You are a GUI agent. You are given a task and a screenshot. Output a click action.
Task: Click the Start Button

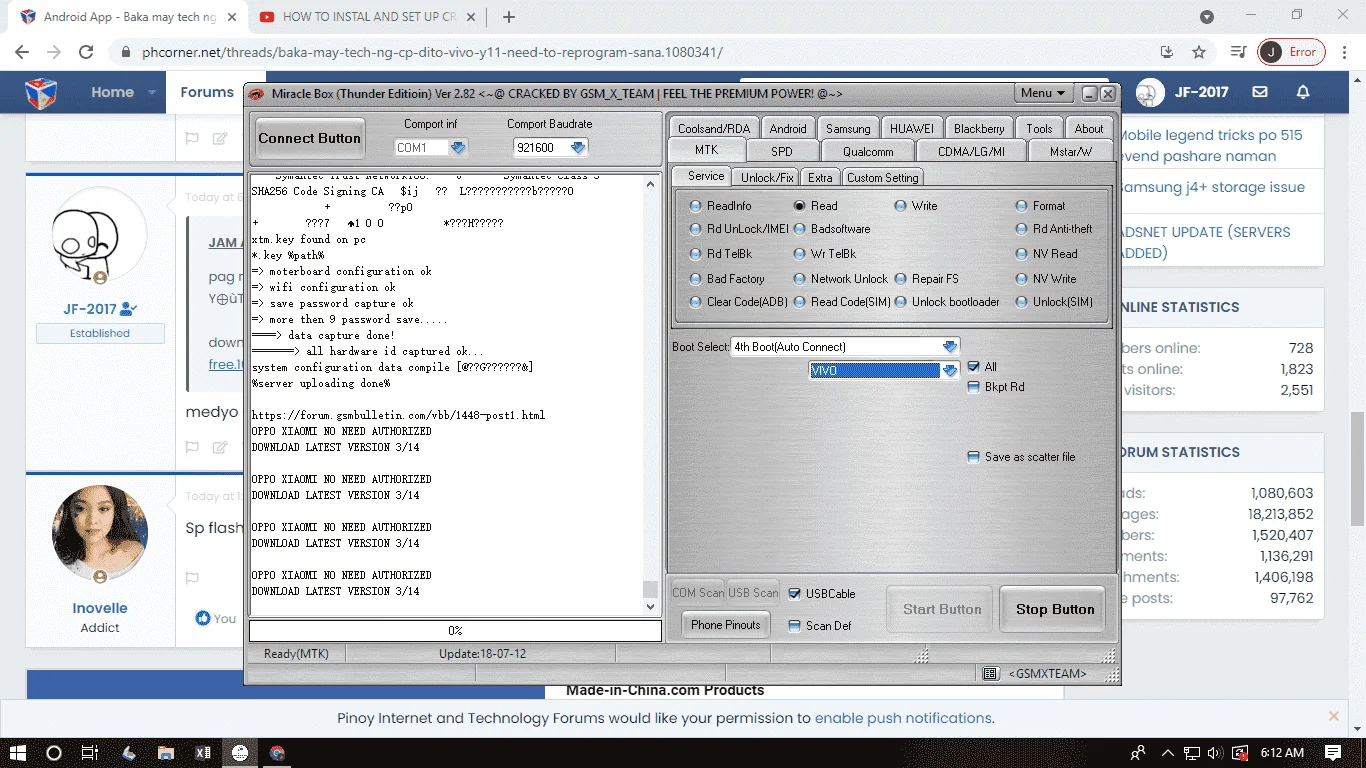[x=942, y=609]
